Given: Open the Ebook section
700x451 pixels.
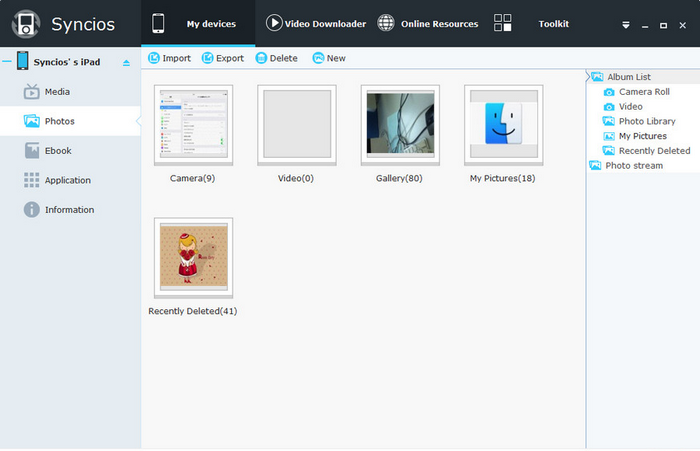Looking at the screenshot, I should click(58, 150).
